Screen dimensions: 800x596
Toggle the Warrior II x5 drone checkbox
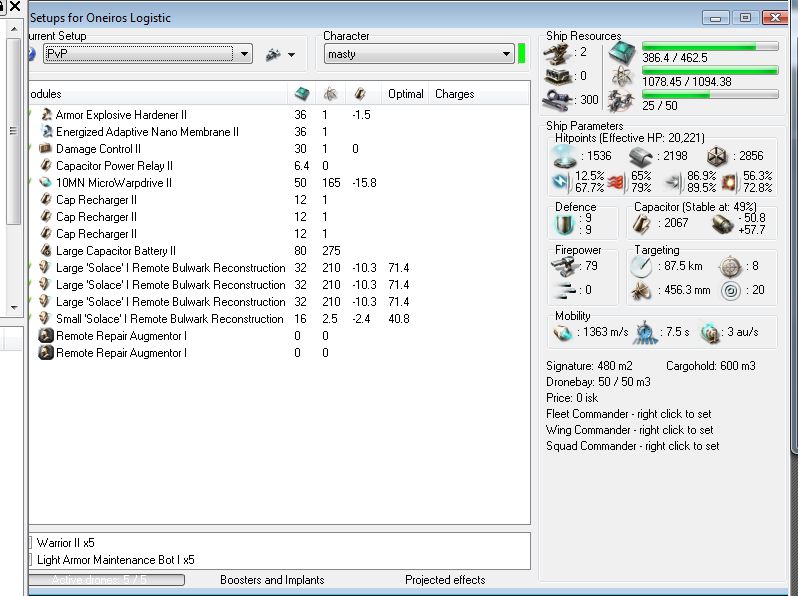tap(30, 543)
